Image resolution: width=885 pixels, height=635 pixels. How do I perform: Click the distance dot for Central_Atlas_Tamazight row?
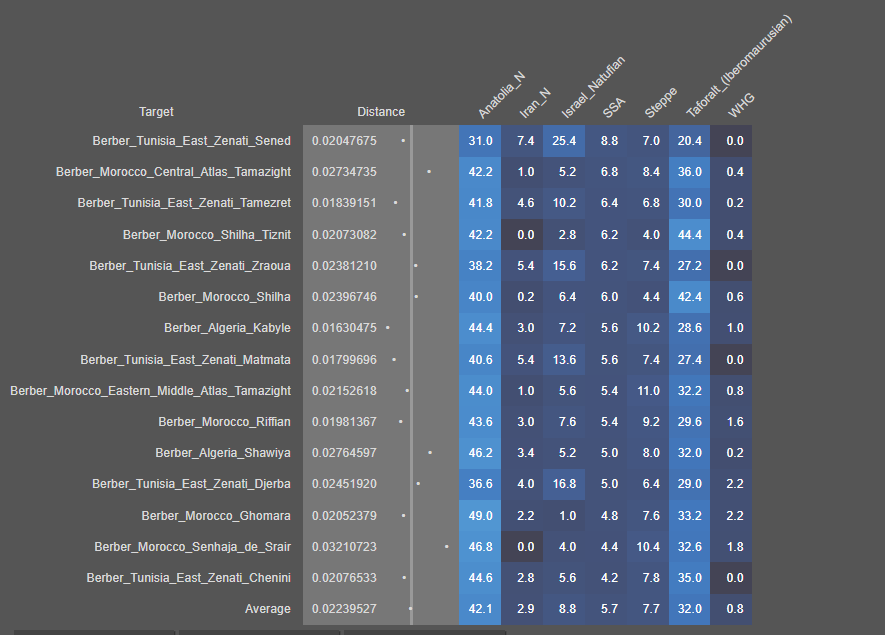click(428, 172)
